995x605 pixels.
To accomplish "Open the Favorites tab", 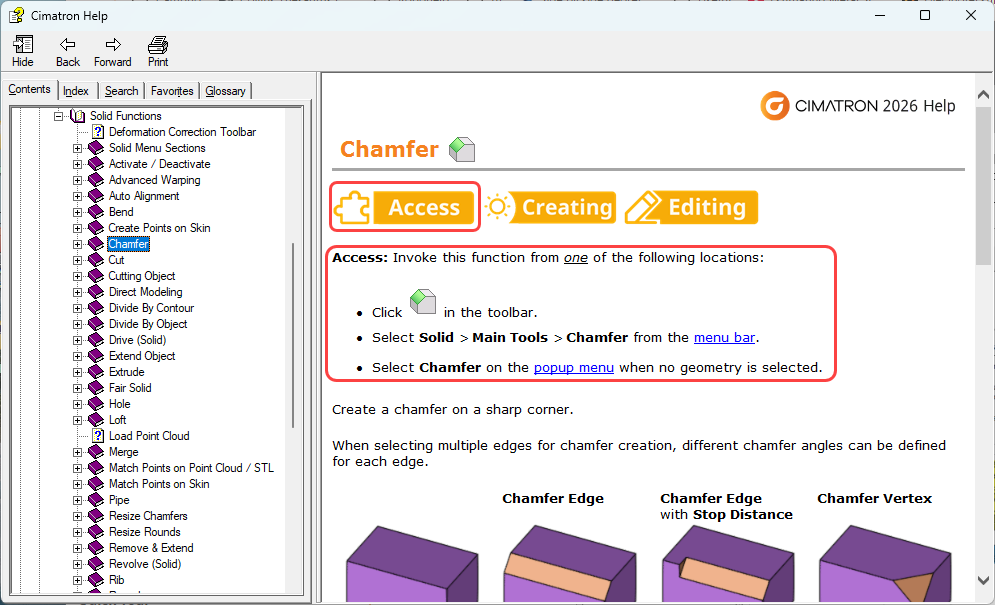I will [x=172, y=91].
